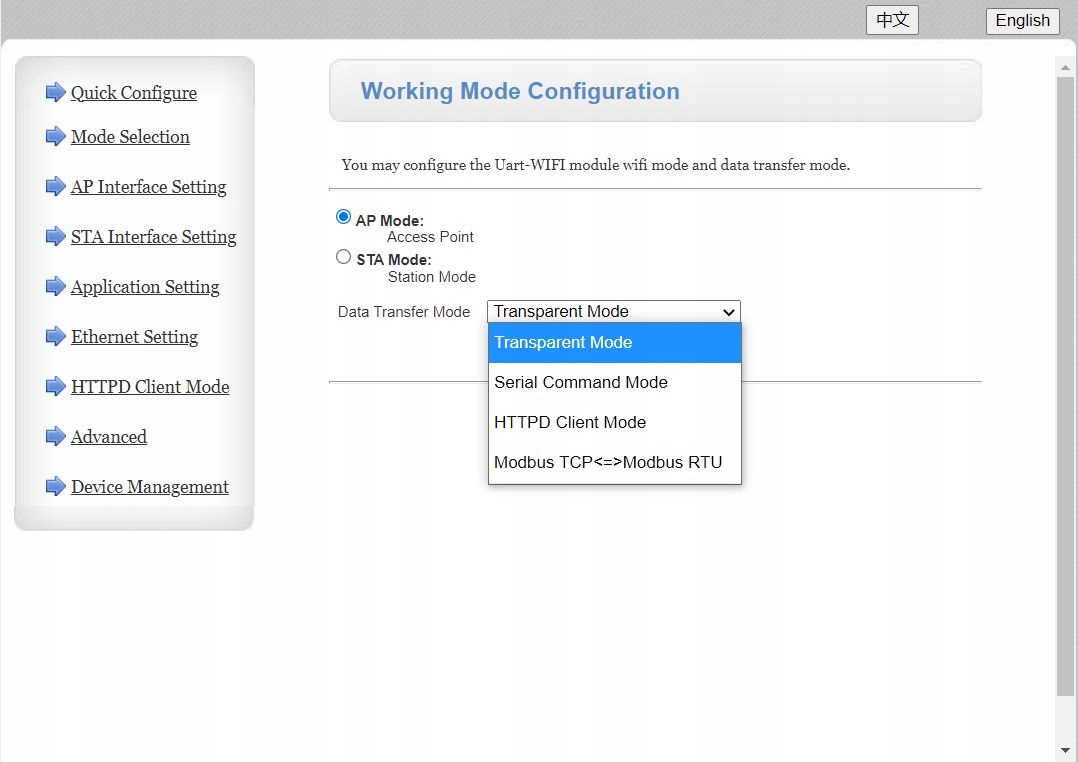Viewport: 1078px width, 762px height.
Task: Pick Modbus TCP<=>Modbus RTU from the list
Action: tap(608, 462)
